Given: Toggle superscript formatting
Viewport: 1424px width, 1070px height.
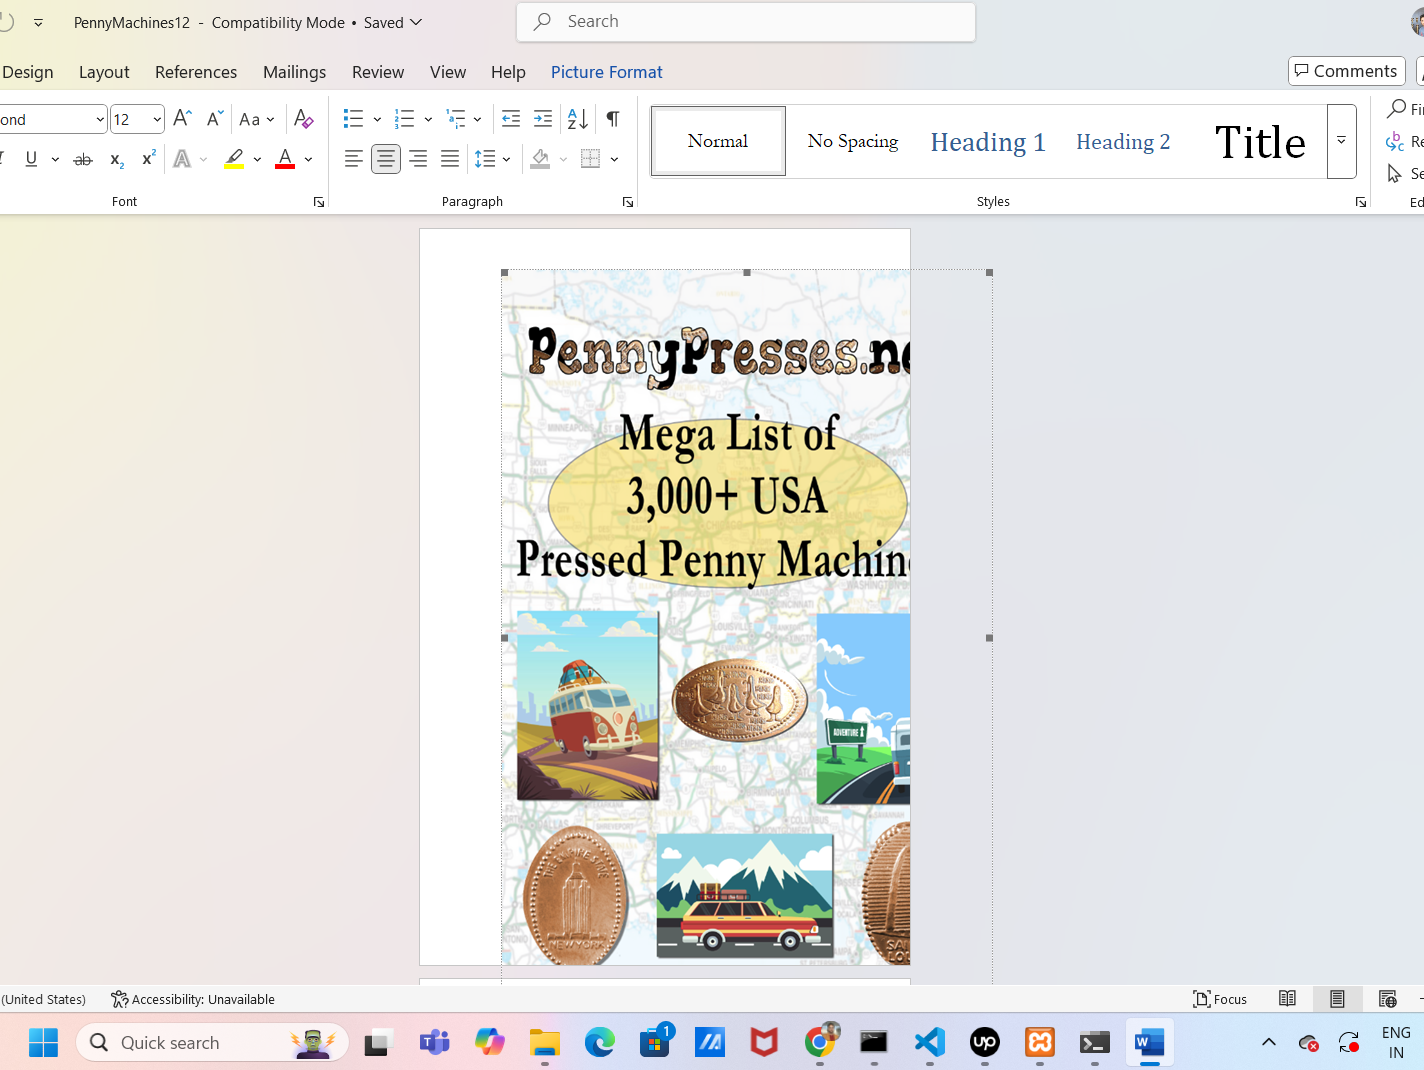Looking at the screenshot, I should [x=149, y=159].
